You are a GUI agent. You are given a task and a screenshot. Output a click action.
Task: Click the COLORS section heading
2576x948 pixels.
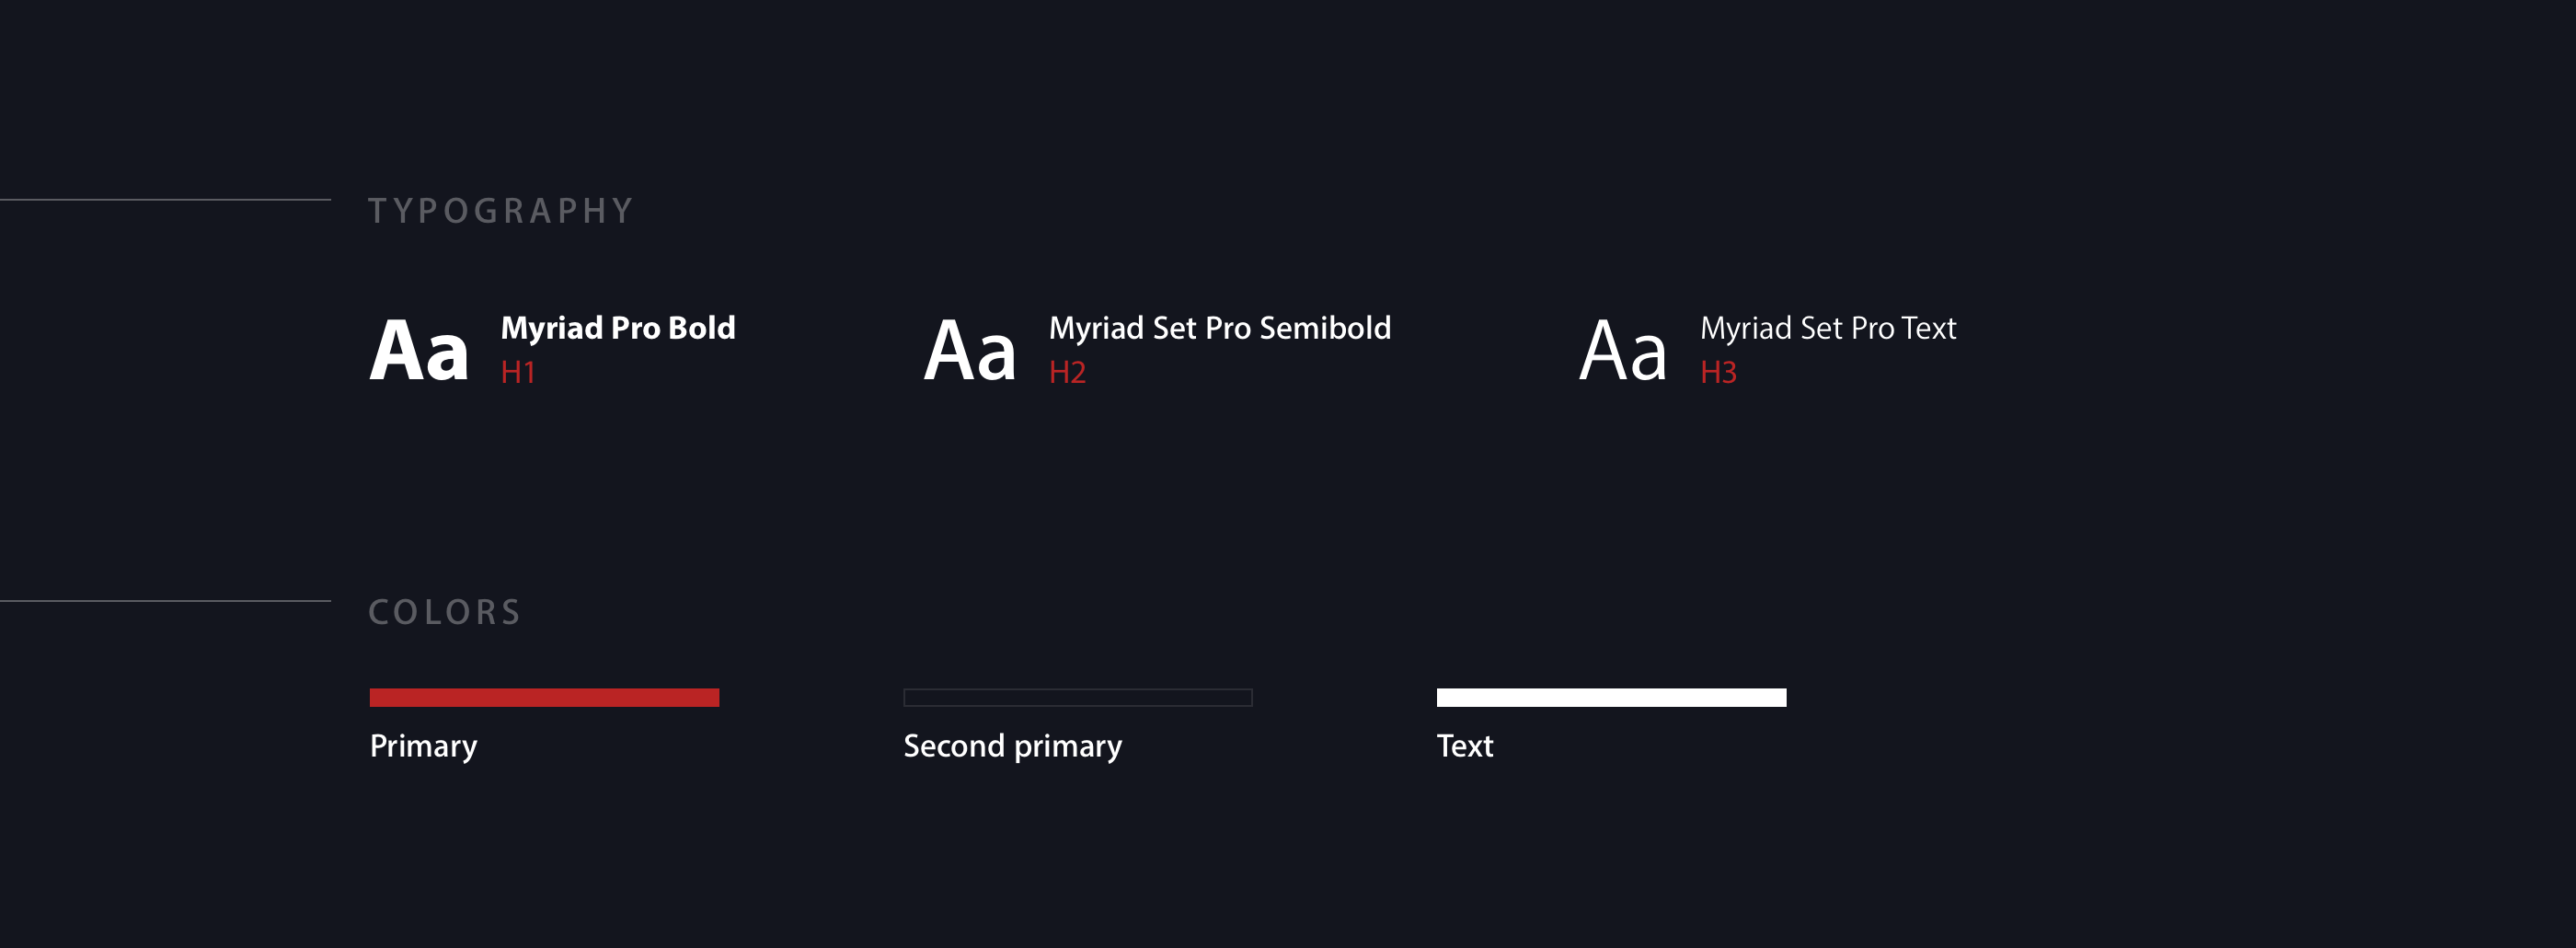pos(445,612)
